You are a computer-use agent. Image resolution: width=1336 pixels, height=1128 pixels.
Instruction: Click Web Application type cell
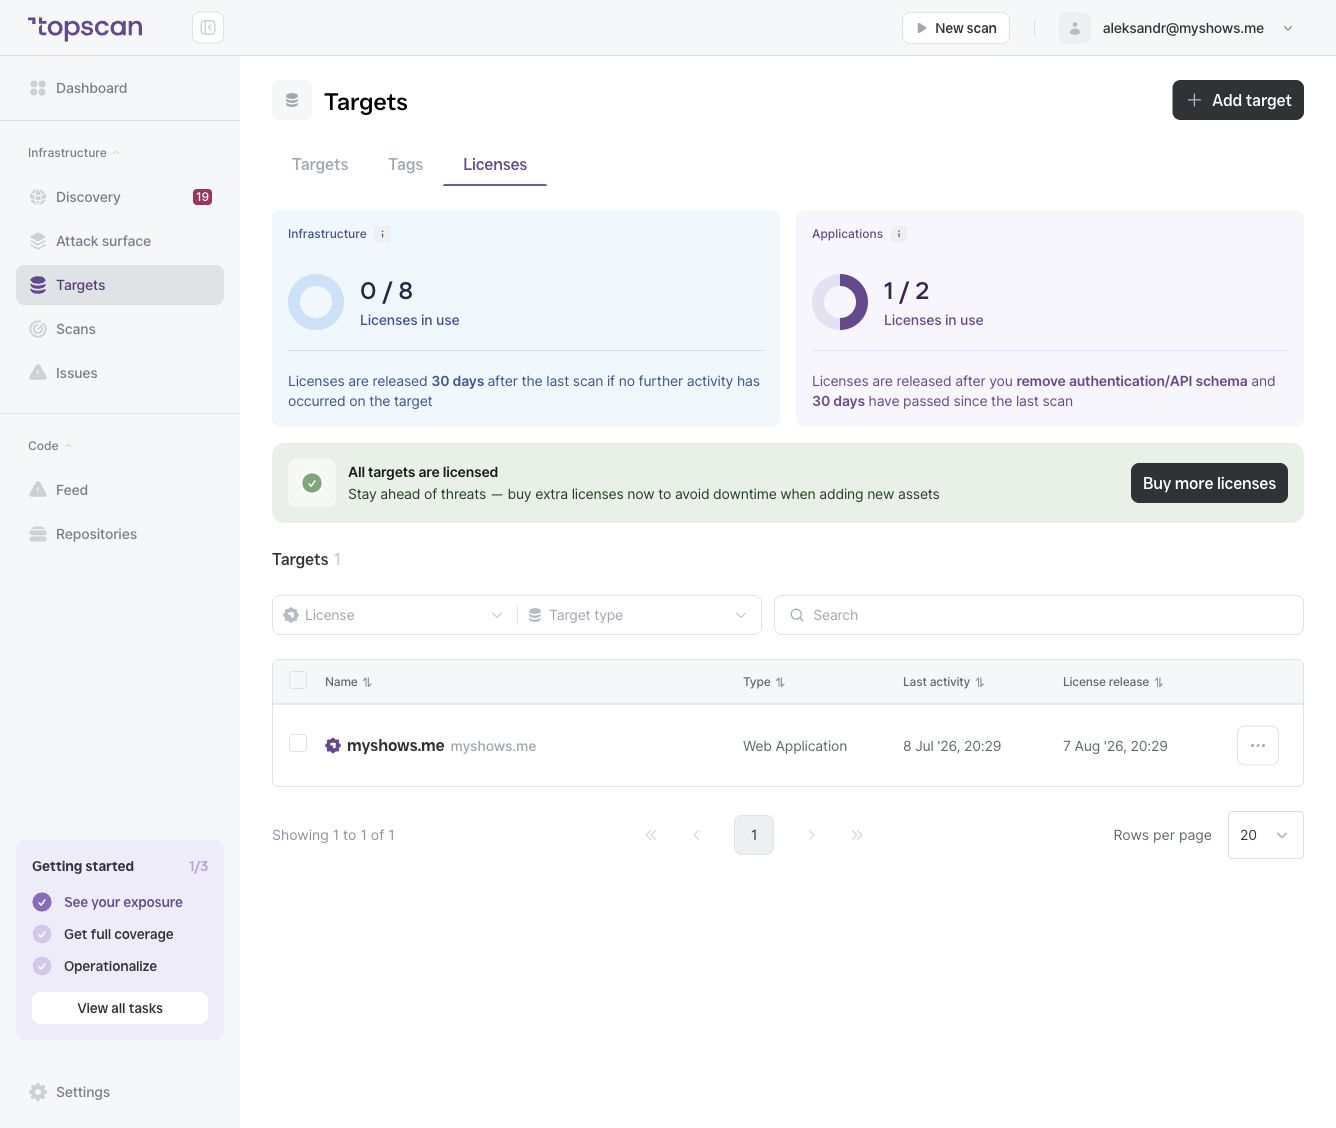795,746
